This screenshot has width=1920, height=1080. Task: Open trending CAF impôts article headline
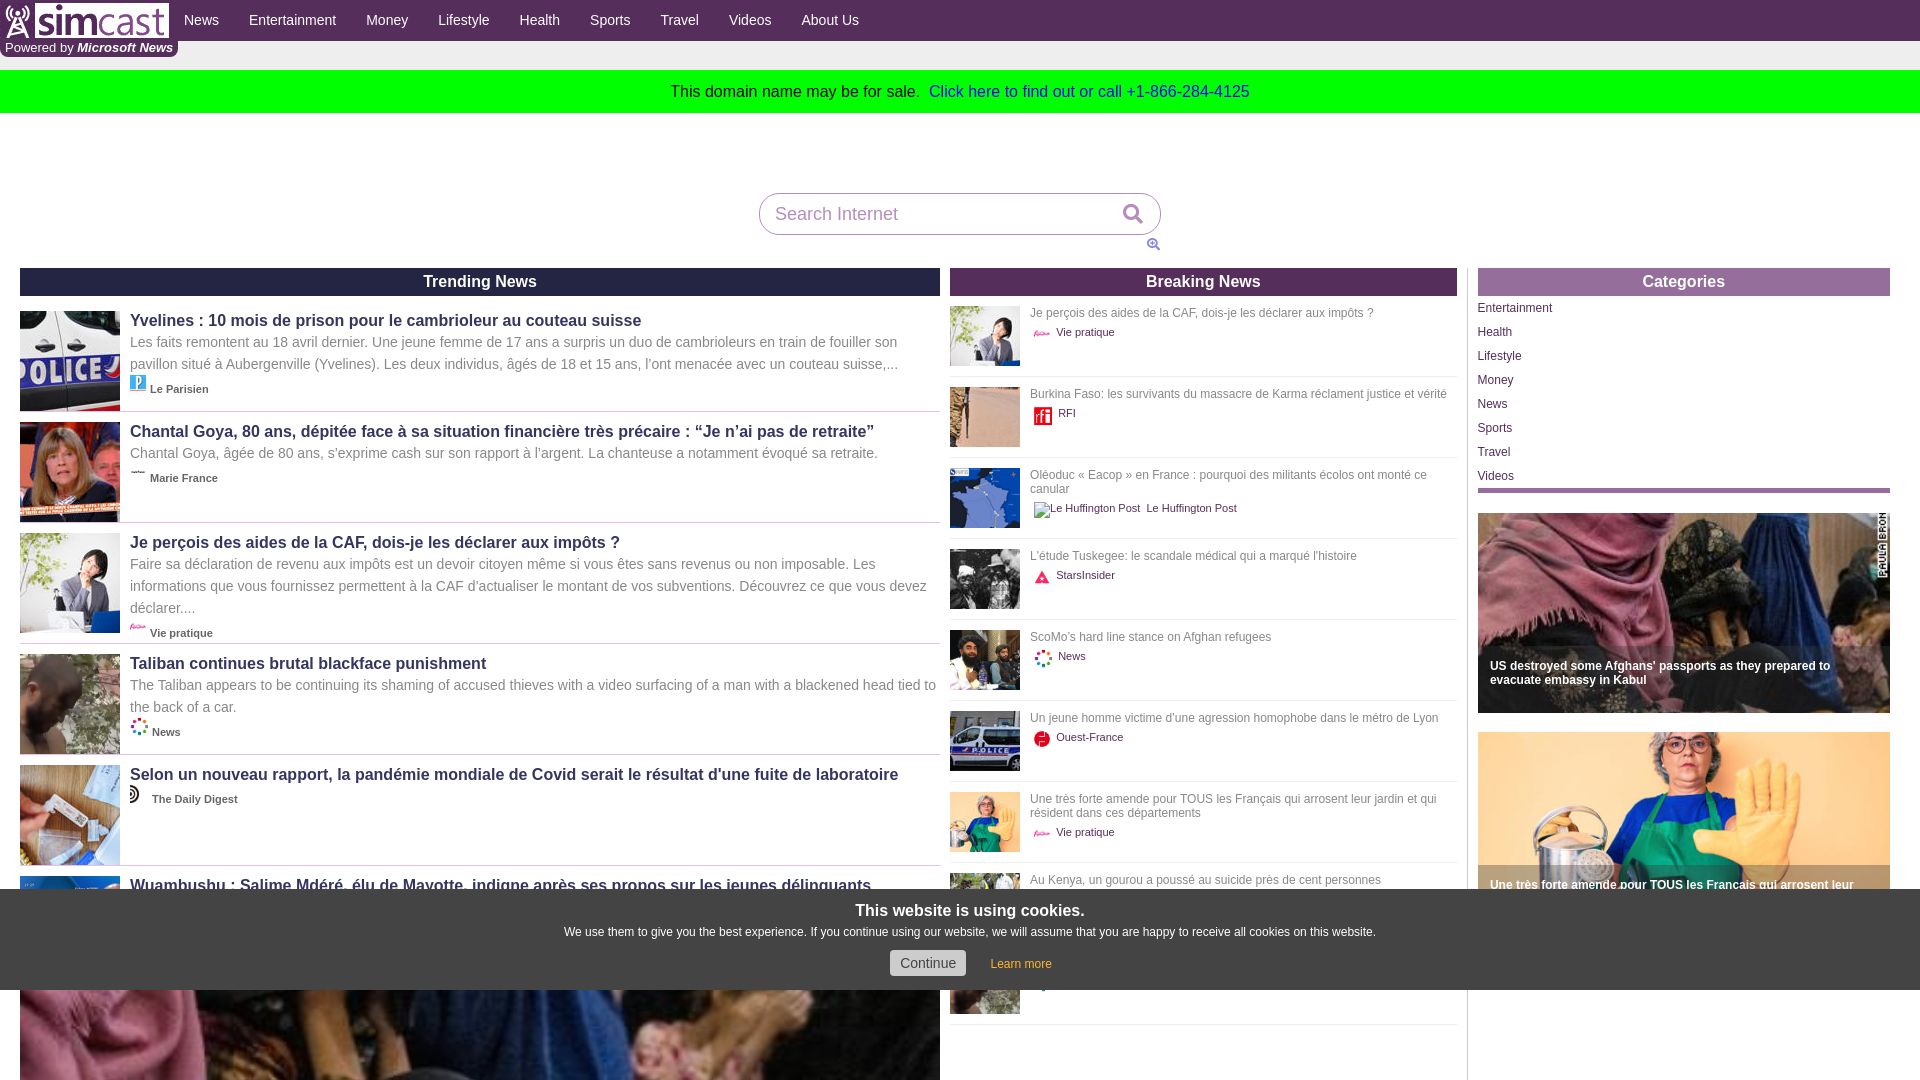tap(375, 543)
